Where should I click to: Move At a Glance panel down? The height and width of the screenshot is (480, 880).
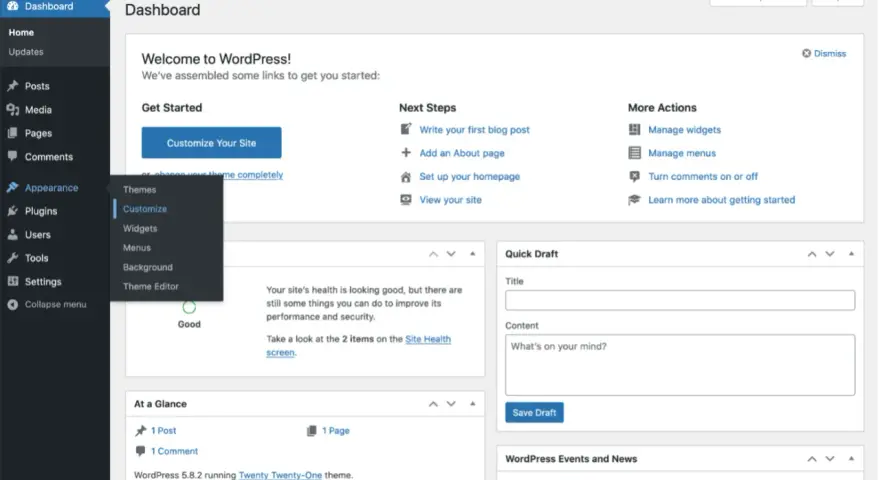451,404
